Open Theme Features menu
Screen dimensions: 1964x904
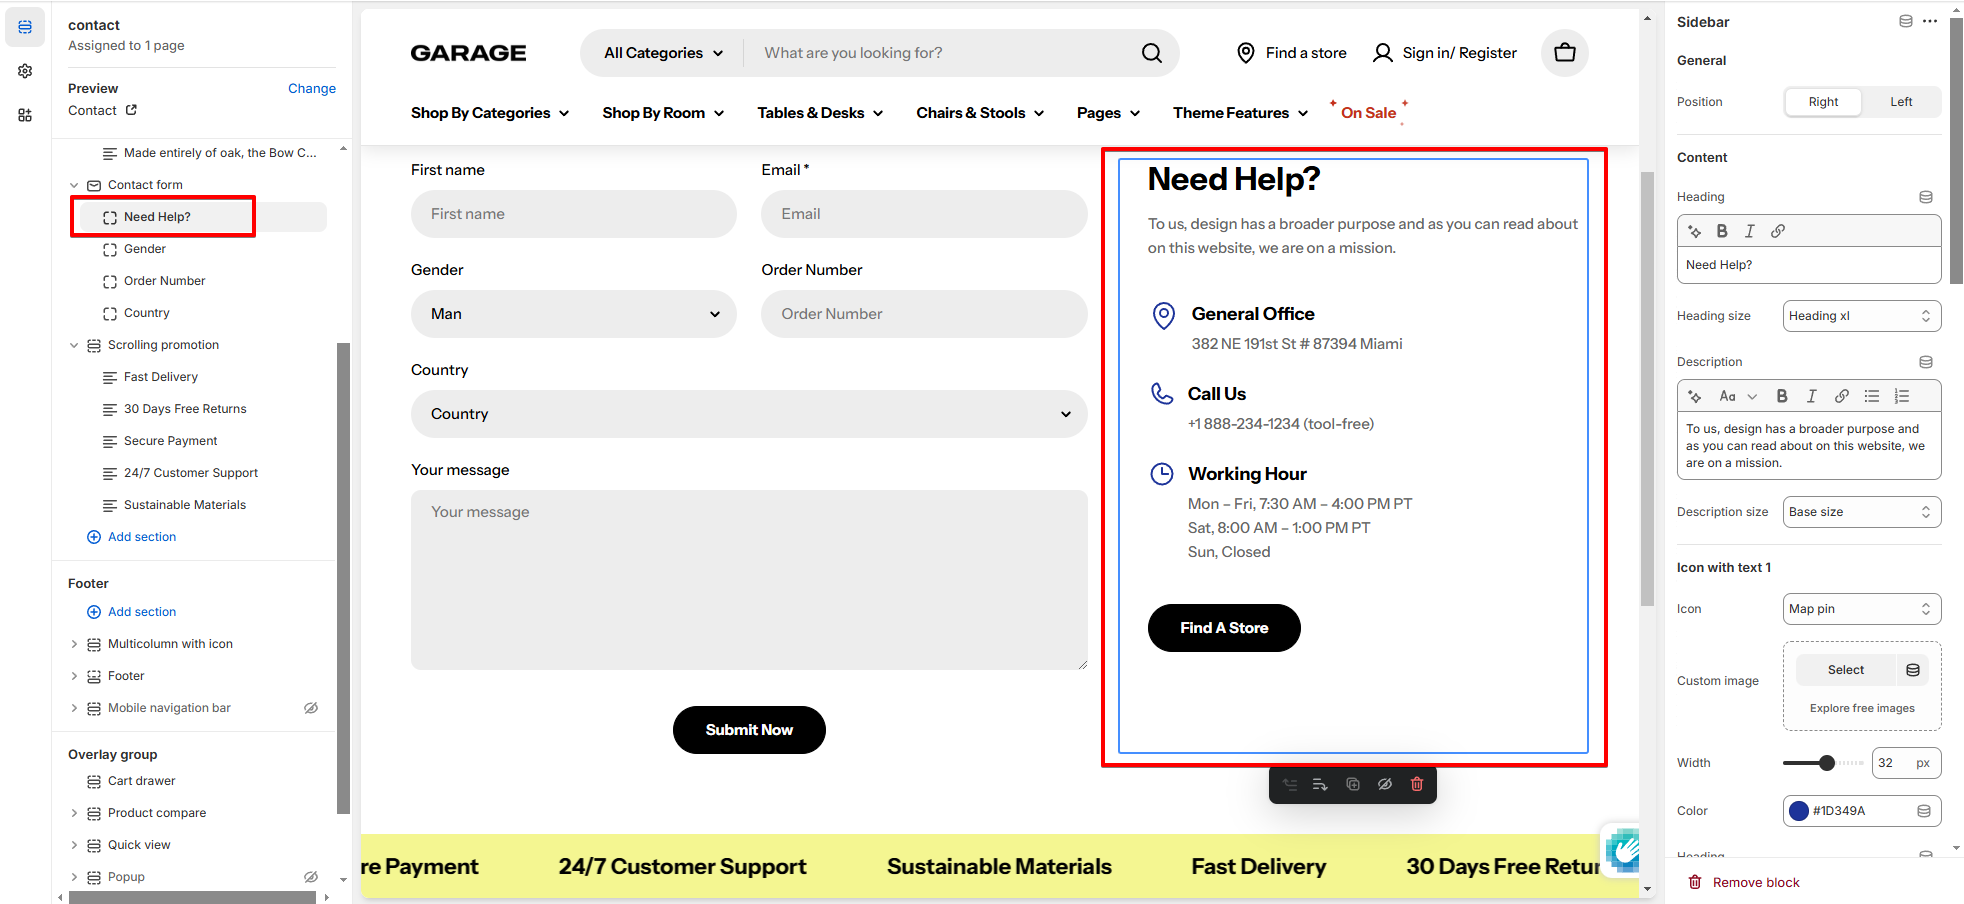tap(1241, 113)
